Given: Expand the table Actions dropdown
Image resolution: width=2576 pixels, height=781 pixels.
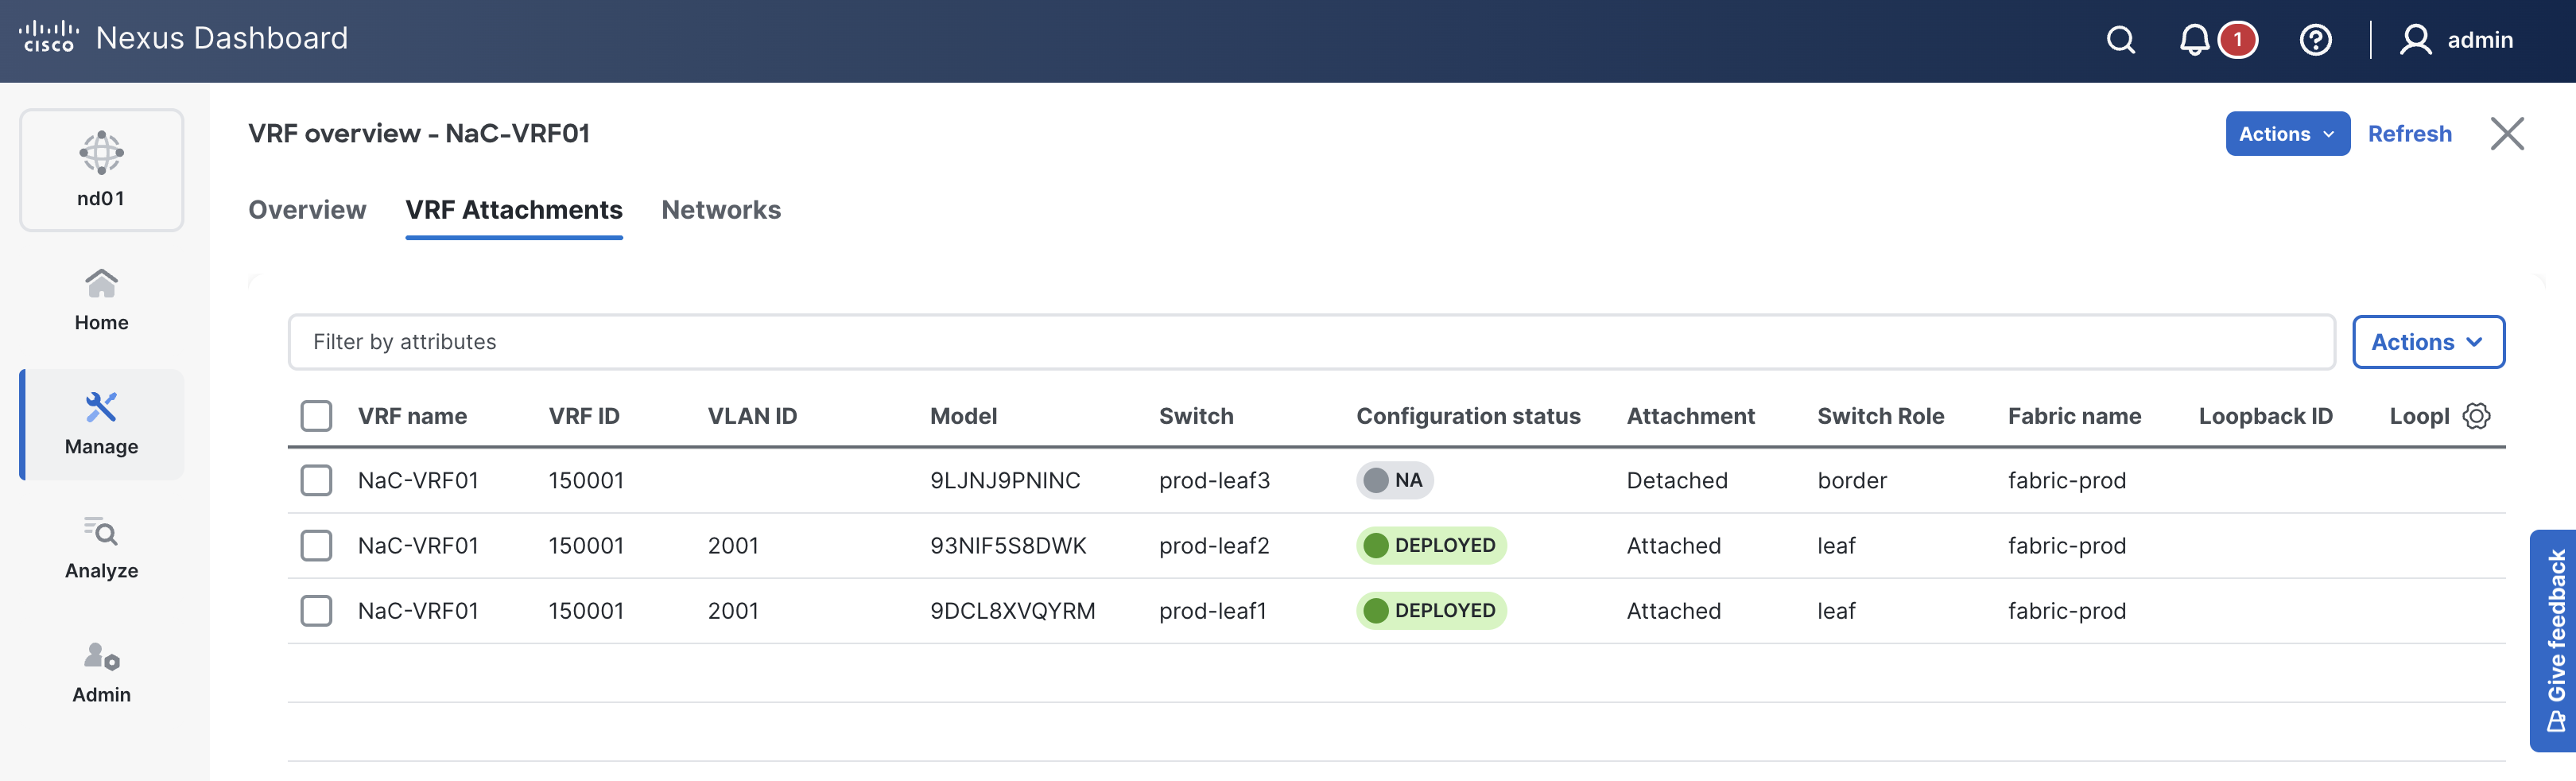Looking at the screenshot, I should click(x=2427, y=342).
